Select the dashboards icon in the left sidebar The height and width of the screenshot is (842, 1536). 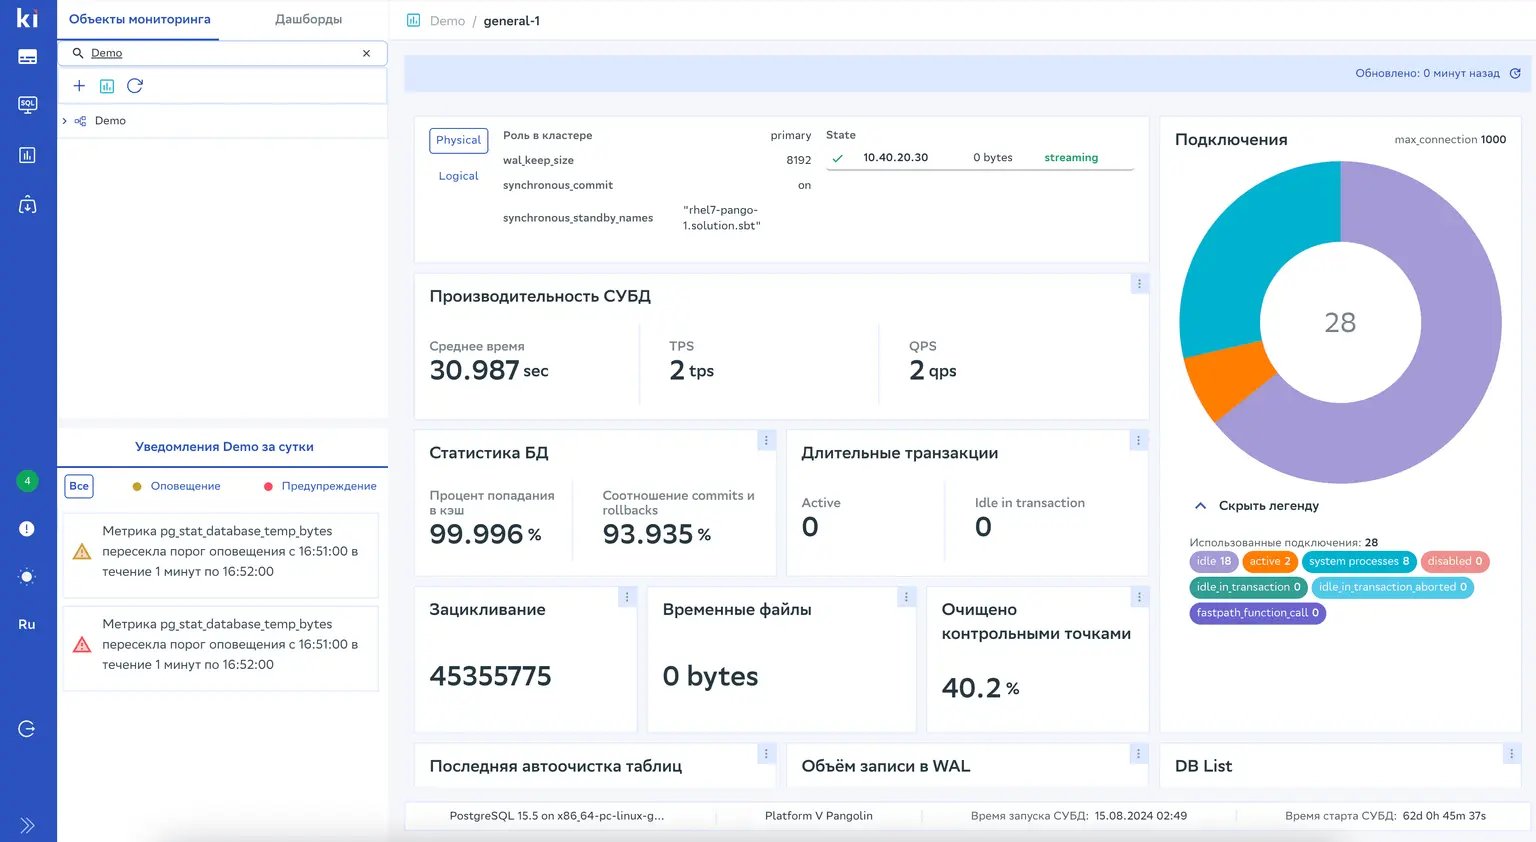pos(27,154)
